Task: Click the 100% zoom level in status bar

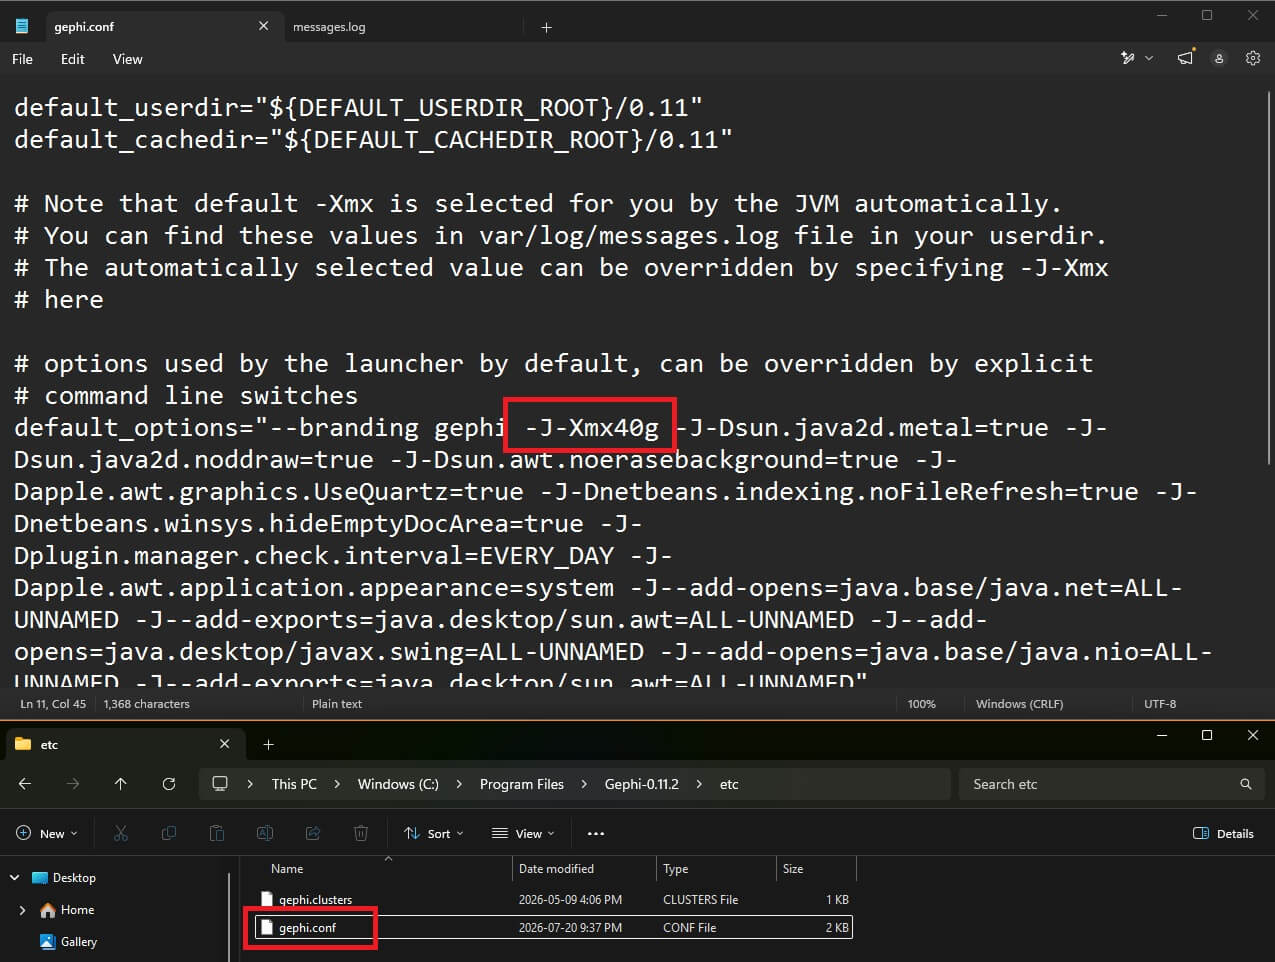Action: pos(921,704)
